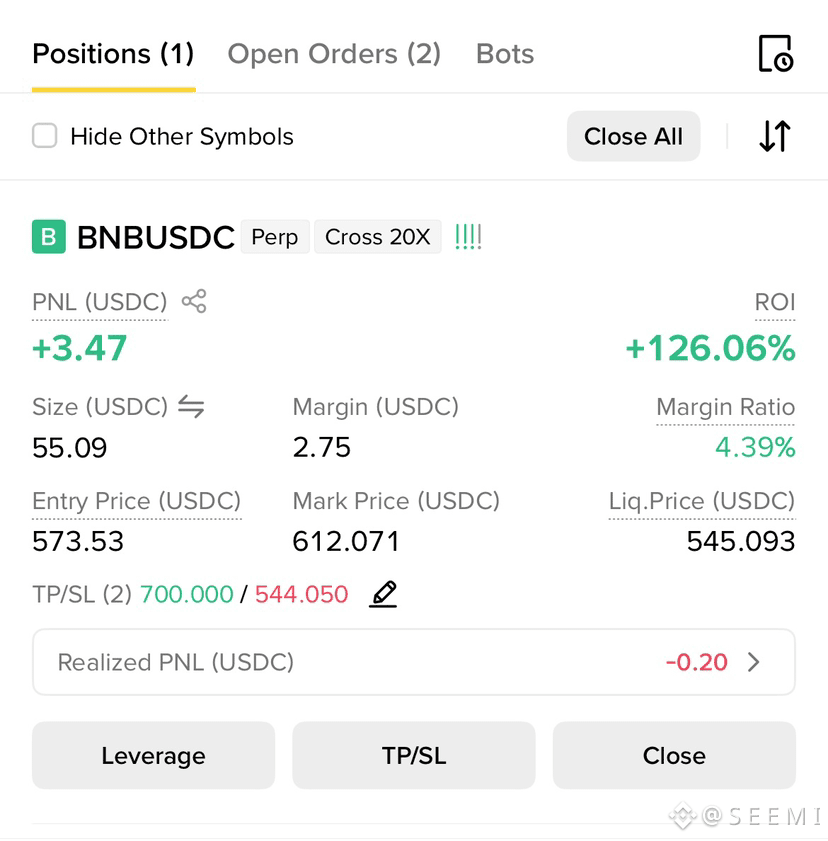
Task: Tap the Margin Ratio label for info
Action: point(726,407)
